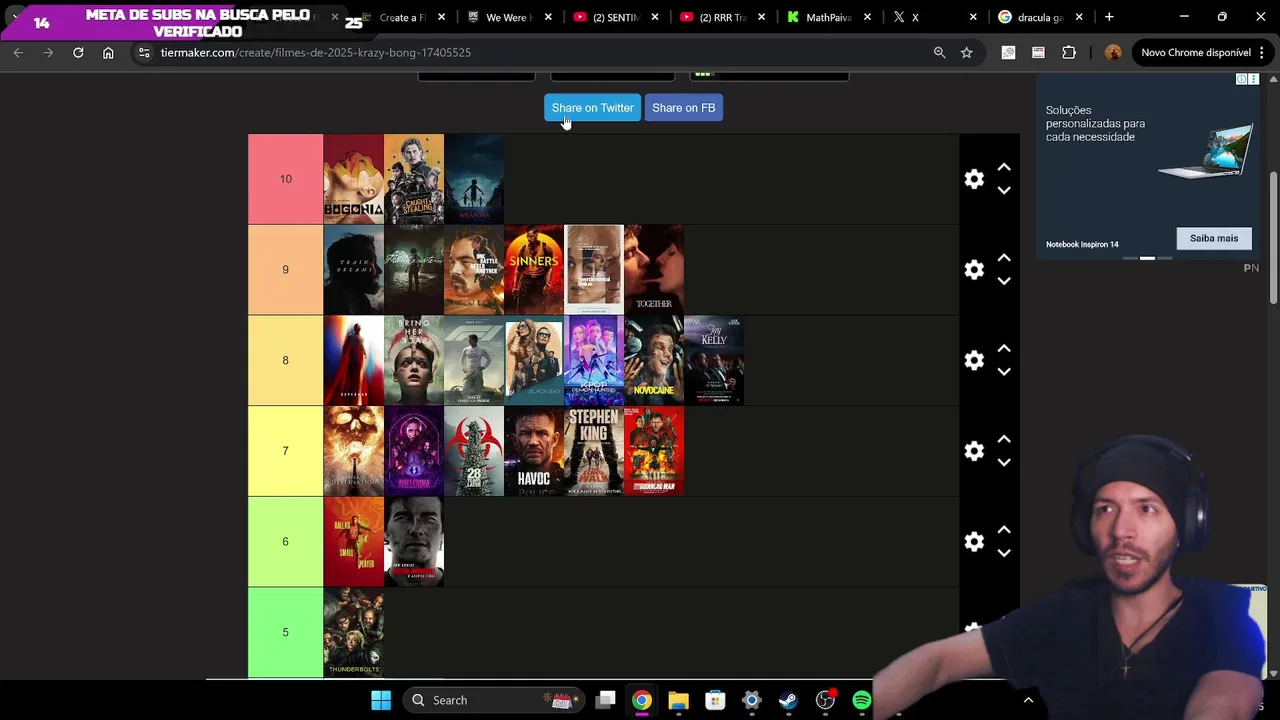
Task: Show hidden system tray icons
Action: coord(1028,700)
